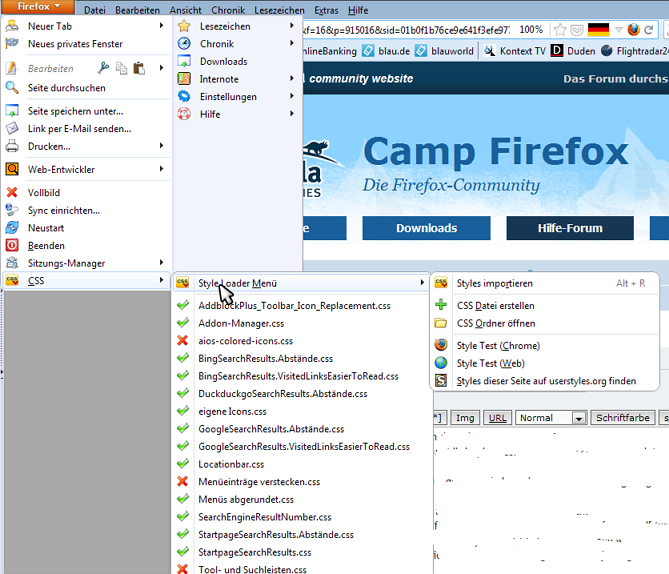Click the red Beenden power icon
This screenshot has height=574, width=669.
click(x=12, y=245)
